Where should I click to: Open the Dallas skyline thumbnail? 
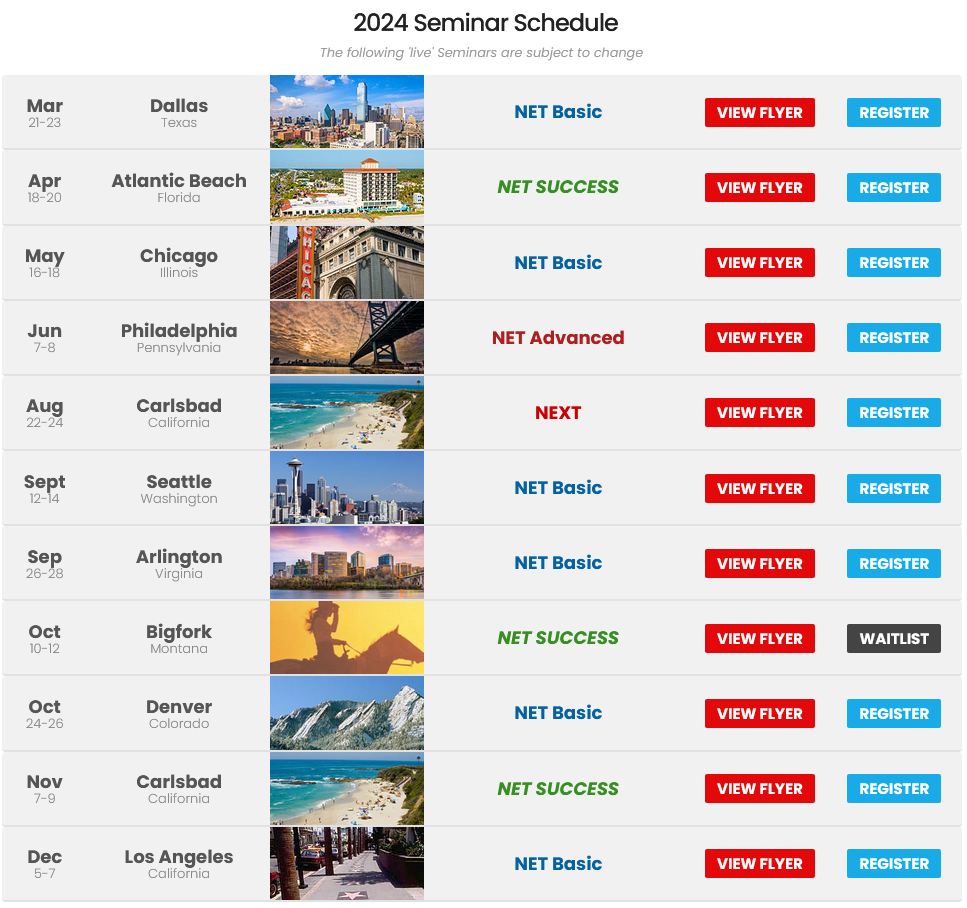[x=347, y=112]
